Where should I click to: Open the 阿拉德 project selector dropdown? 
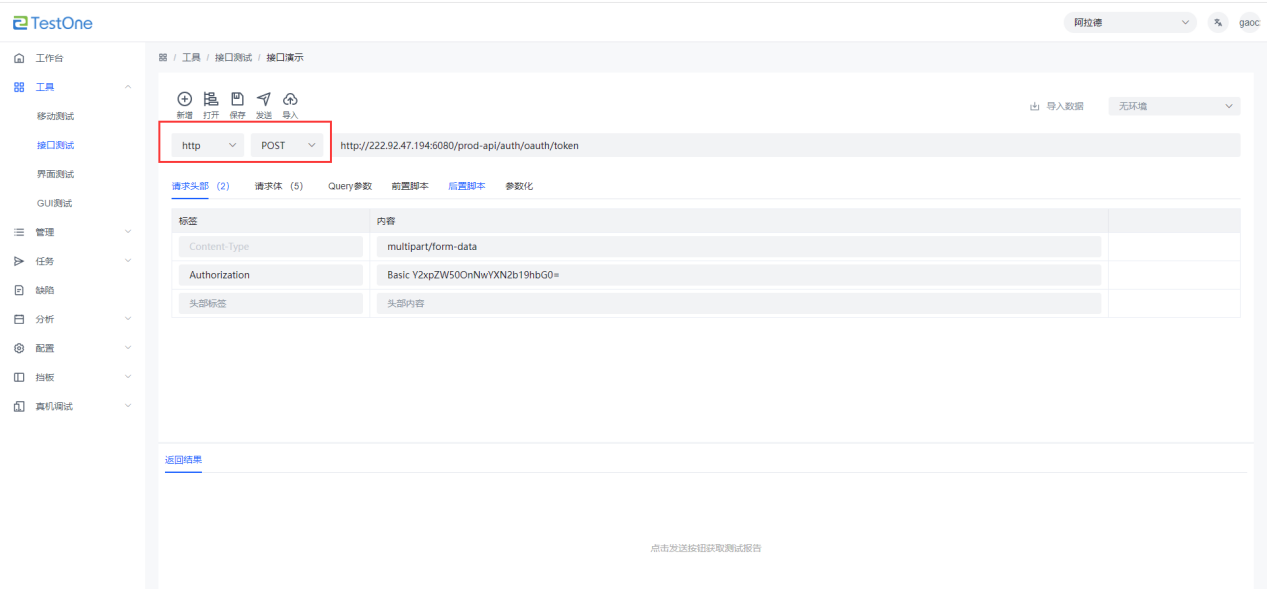tap(1129, 23)
